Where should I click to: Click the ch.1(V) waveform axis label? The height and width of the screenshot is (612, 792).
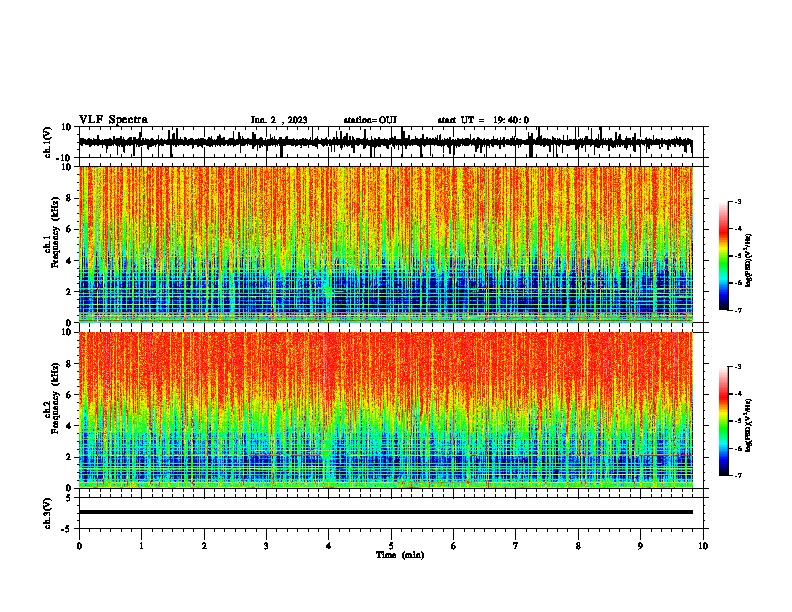click(x=48, y=142)
